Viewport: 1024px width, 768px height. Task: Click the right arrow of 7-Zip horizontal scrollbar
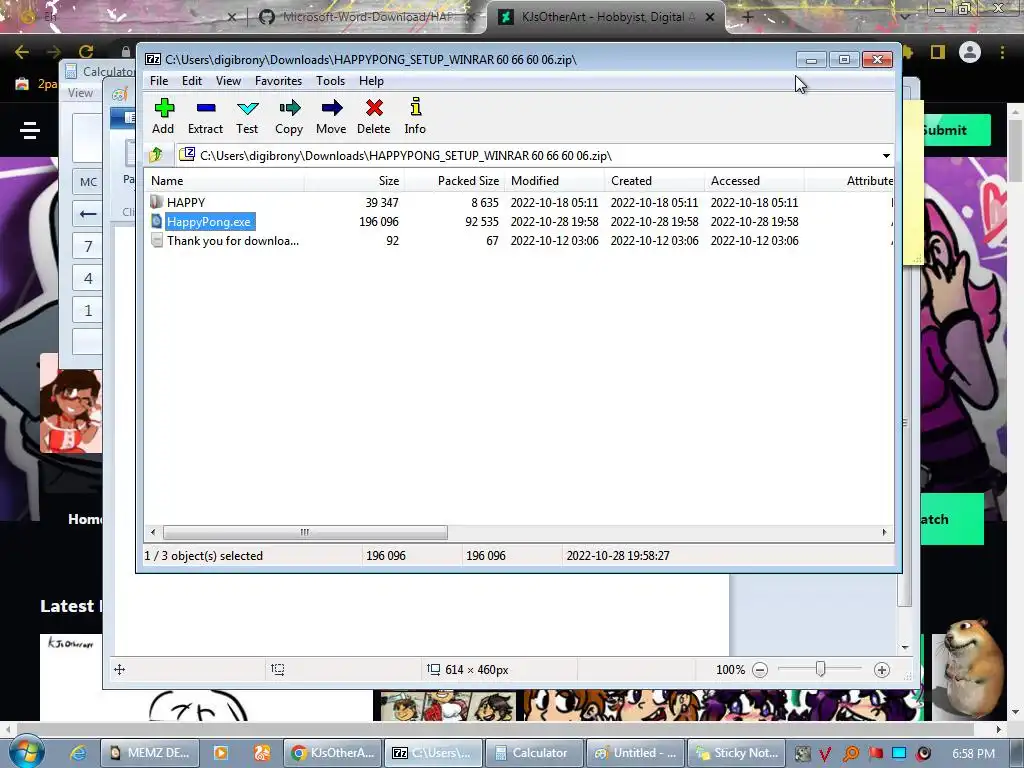tap(884, 532)
